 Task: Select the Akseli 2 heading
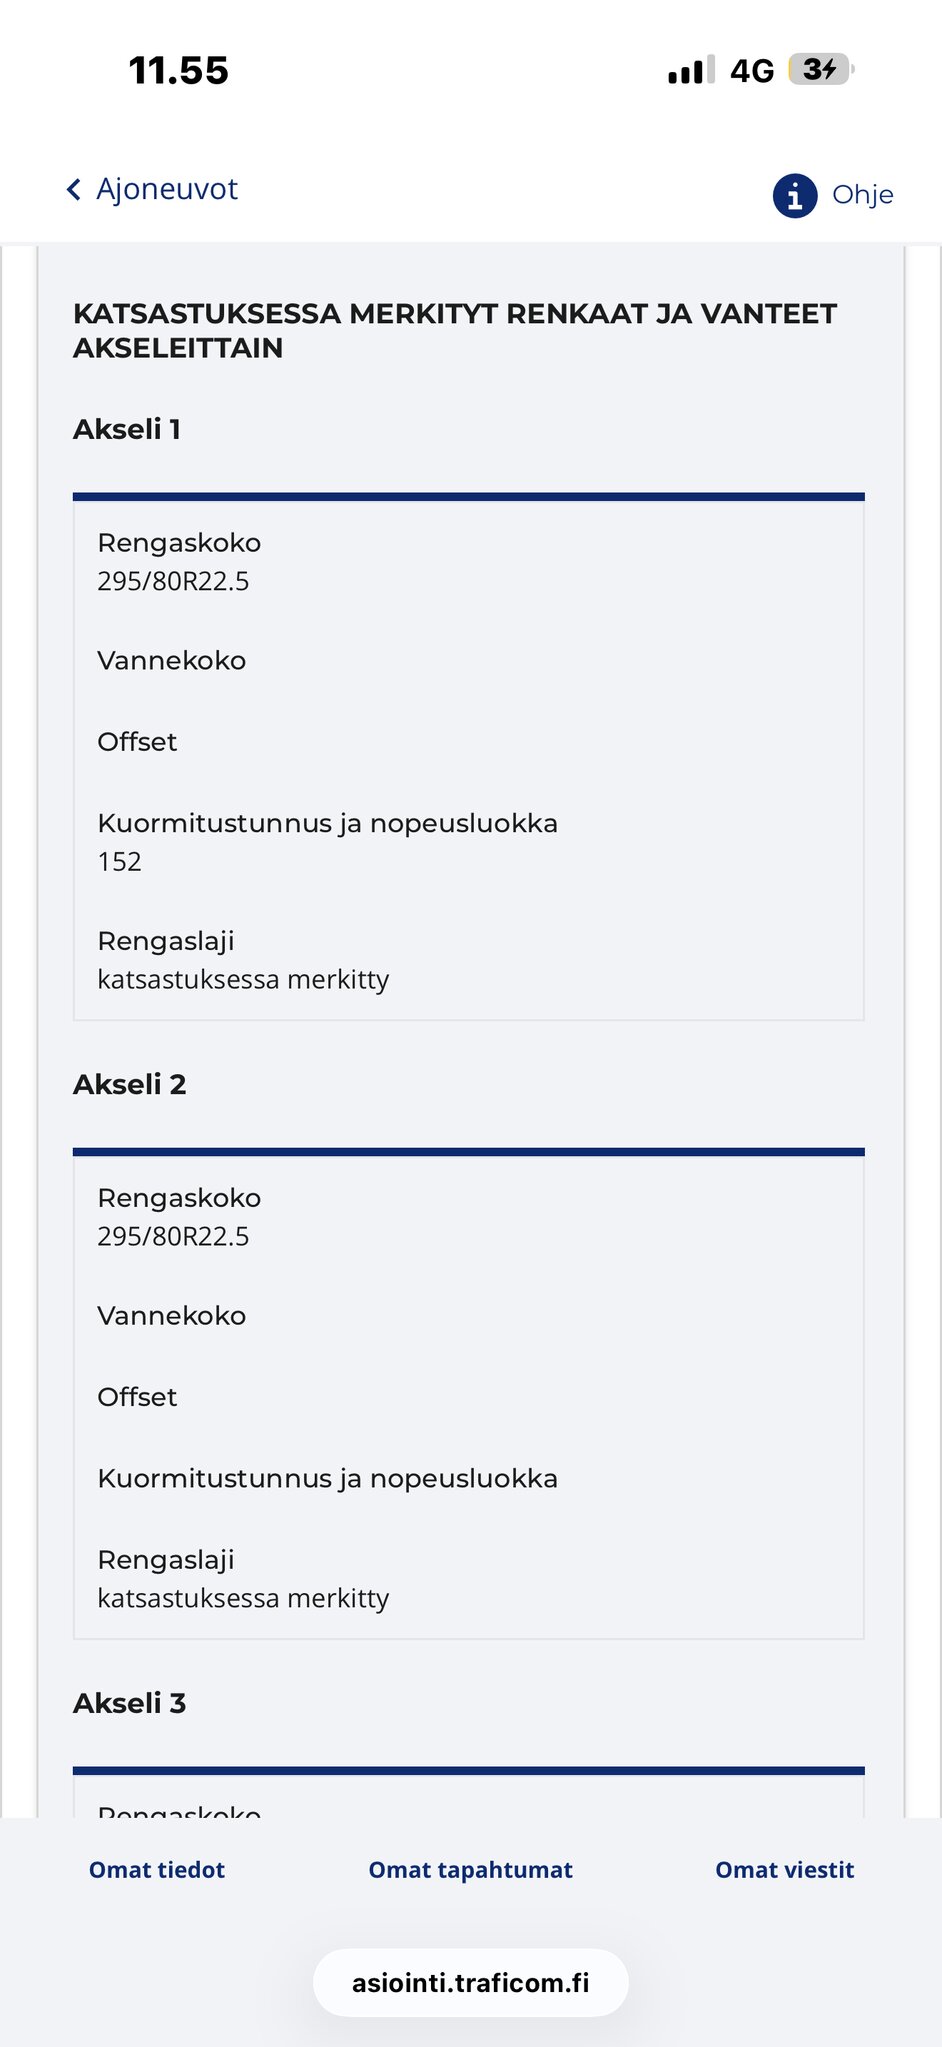point(130,1084)
